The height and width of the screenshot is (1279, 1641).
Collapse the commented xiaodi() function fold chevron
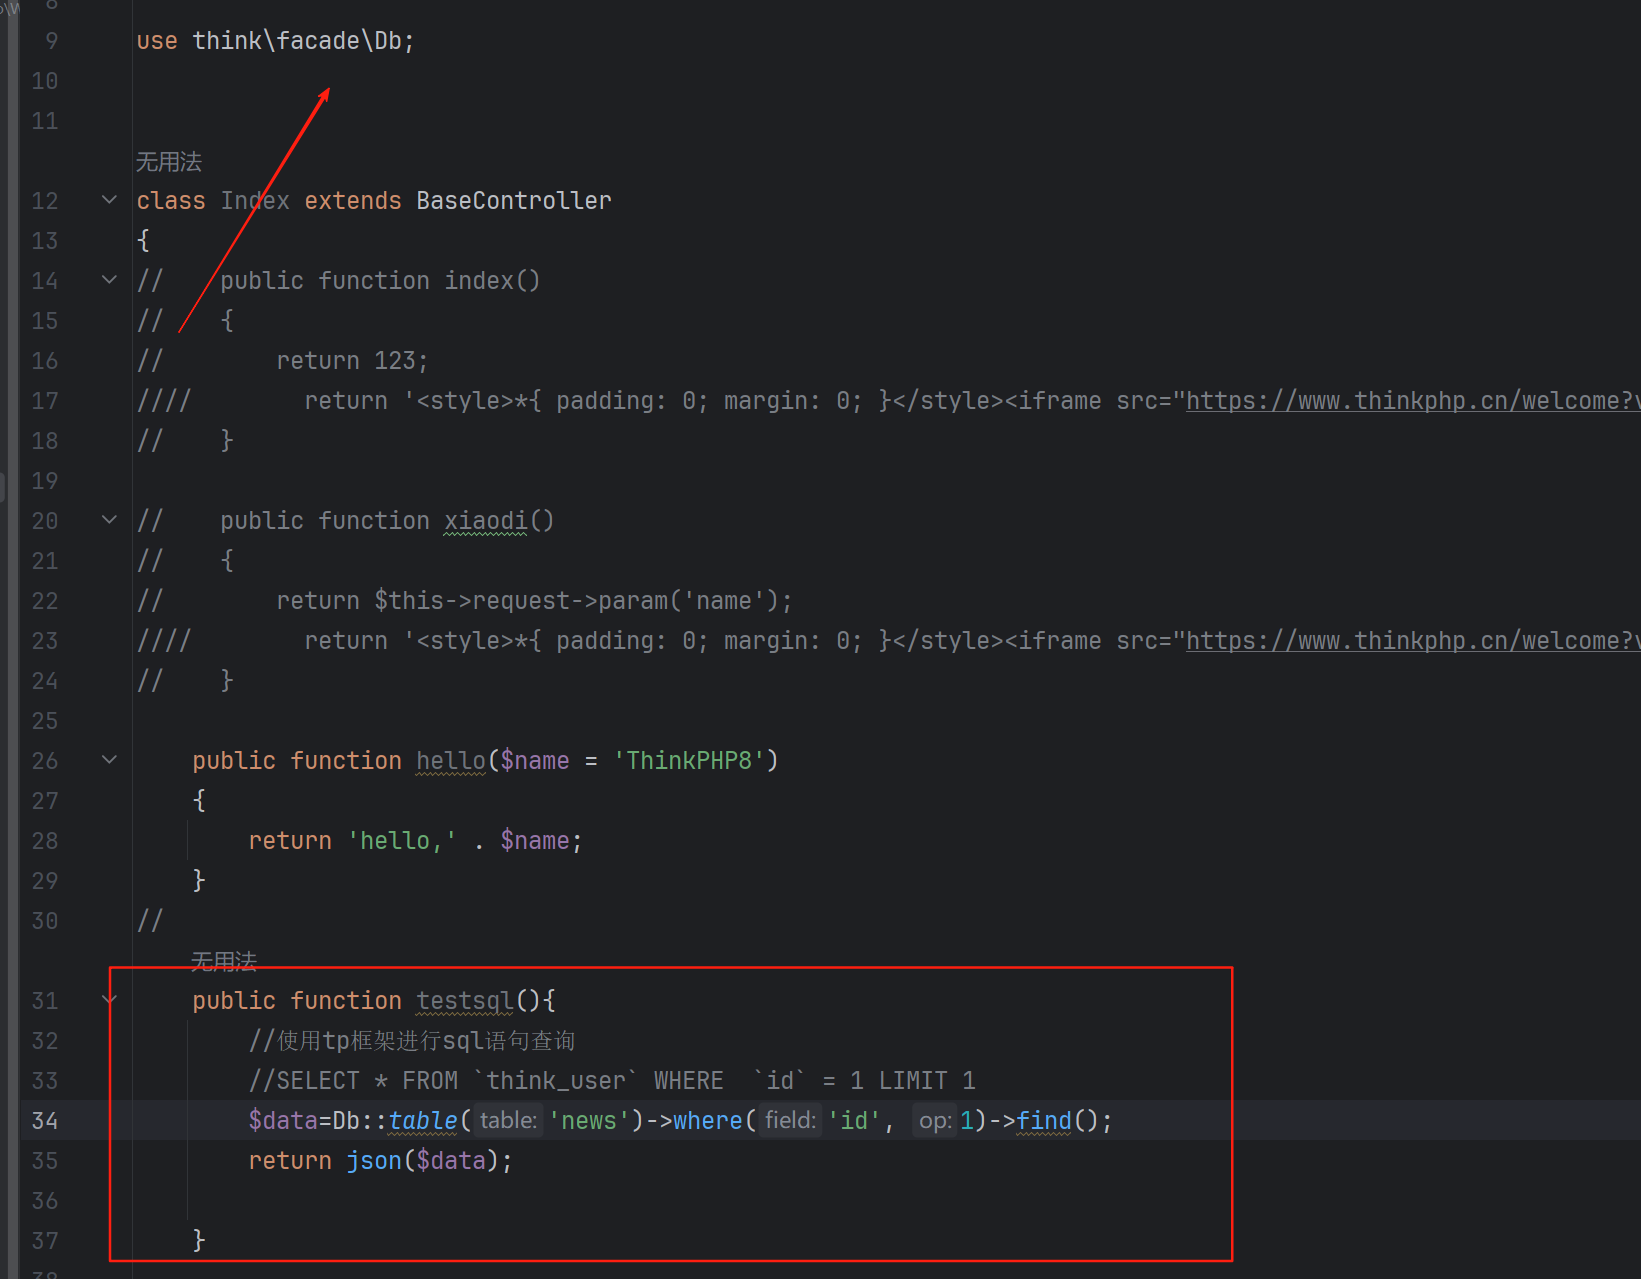tap(109, 520)
